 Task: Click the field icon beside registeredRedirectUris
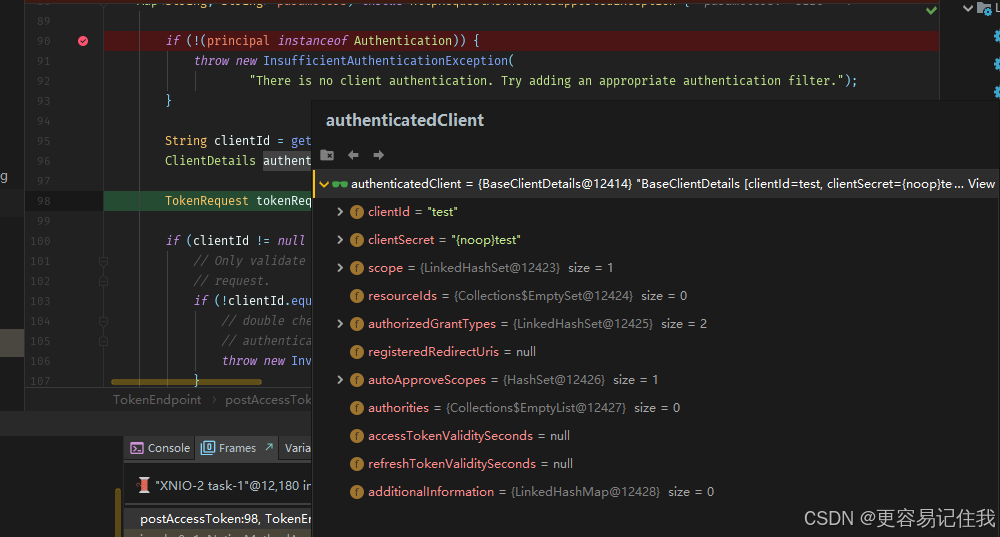(x=357, y=352)
